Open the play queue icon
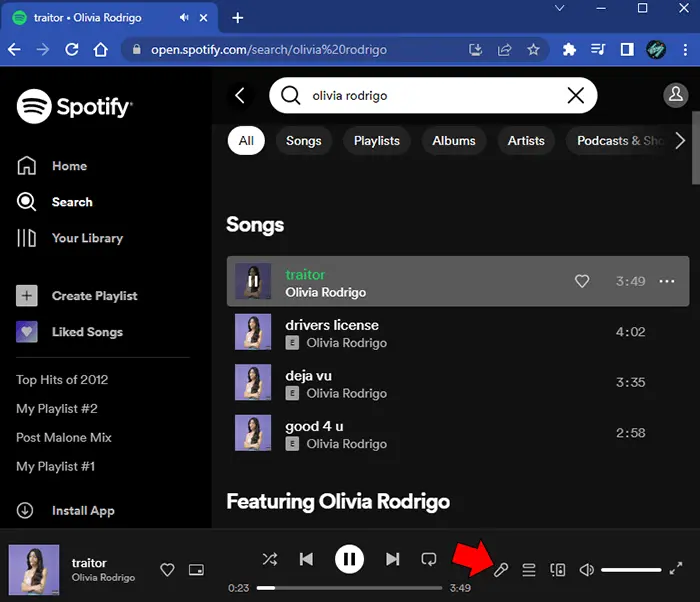The height and width of the screenshot is (602, 700). [529, 570]
